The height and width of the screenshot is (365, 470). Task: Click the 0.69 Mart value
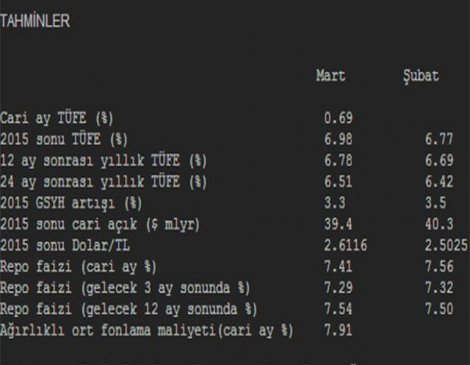338,118
